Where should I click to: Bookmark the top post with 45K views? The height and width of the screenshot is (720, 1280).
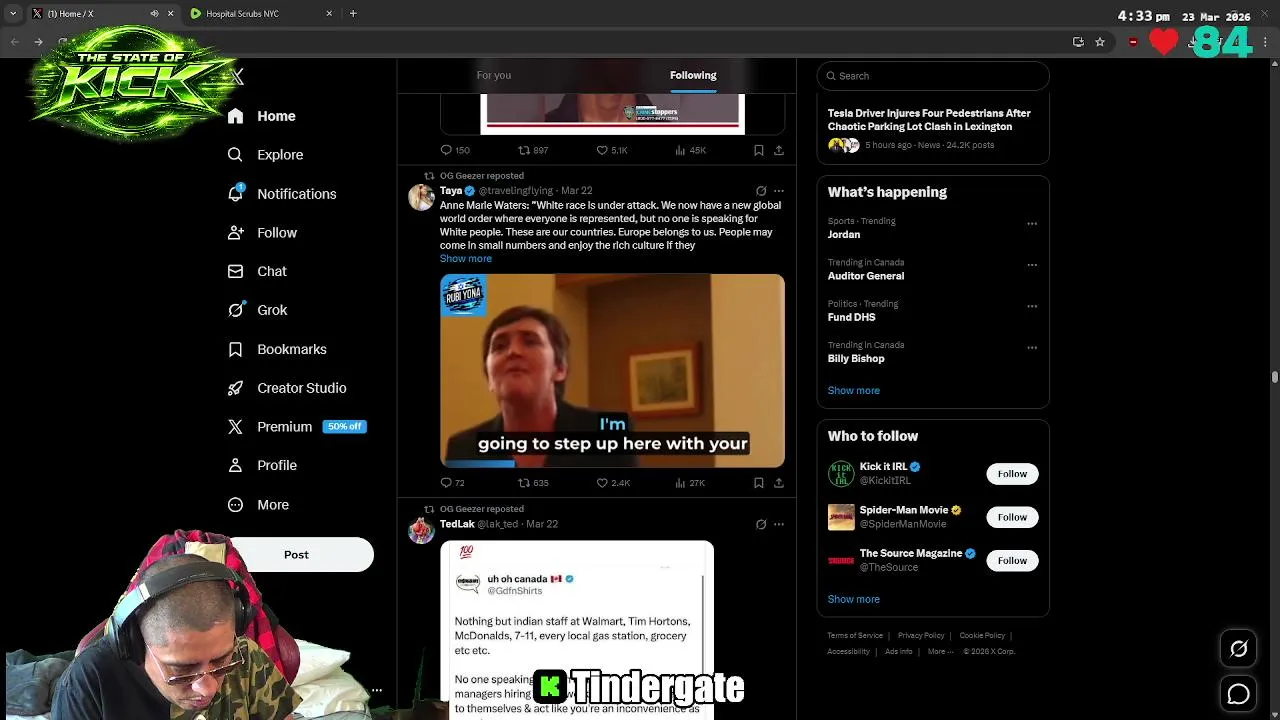[x=759, y=150]
